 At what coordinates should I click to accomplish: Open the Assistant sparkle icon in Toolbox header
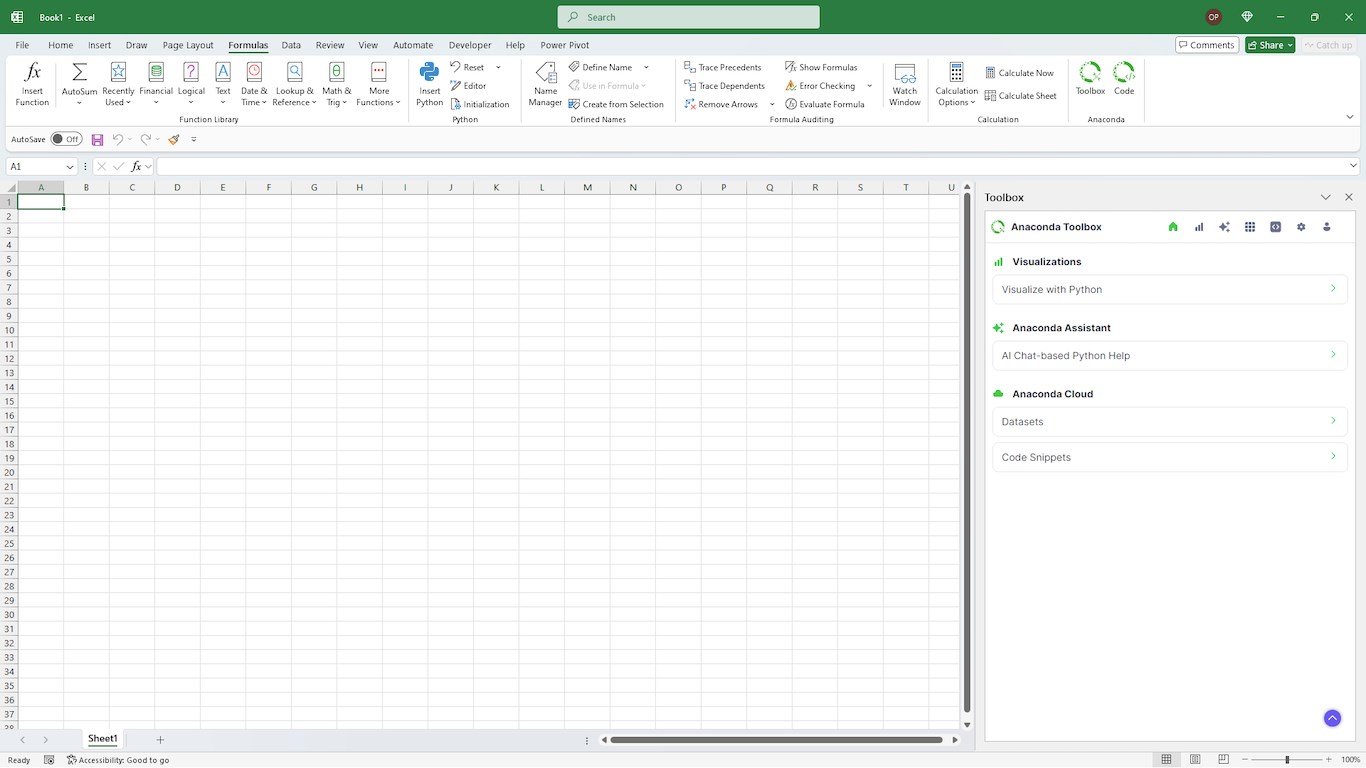(1224, 227)
